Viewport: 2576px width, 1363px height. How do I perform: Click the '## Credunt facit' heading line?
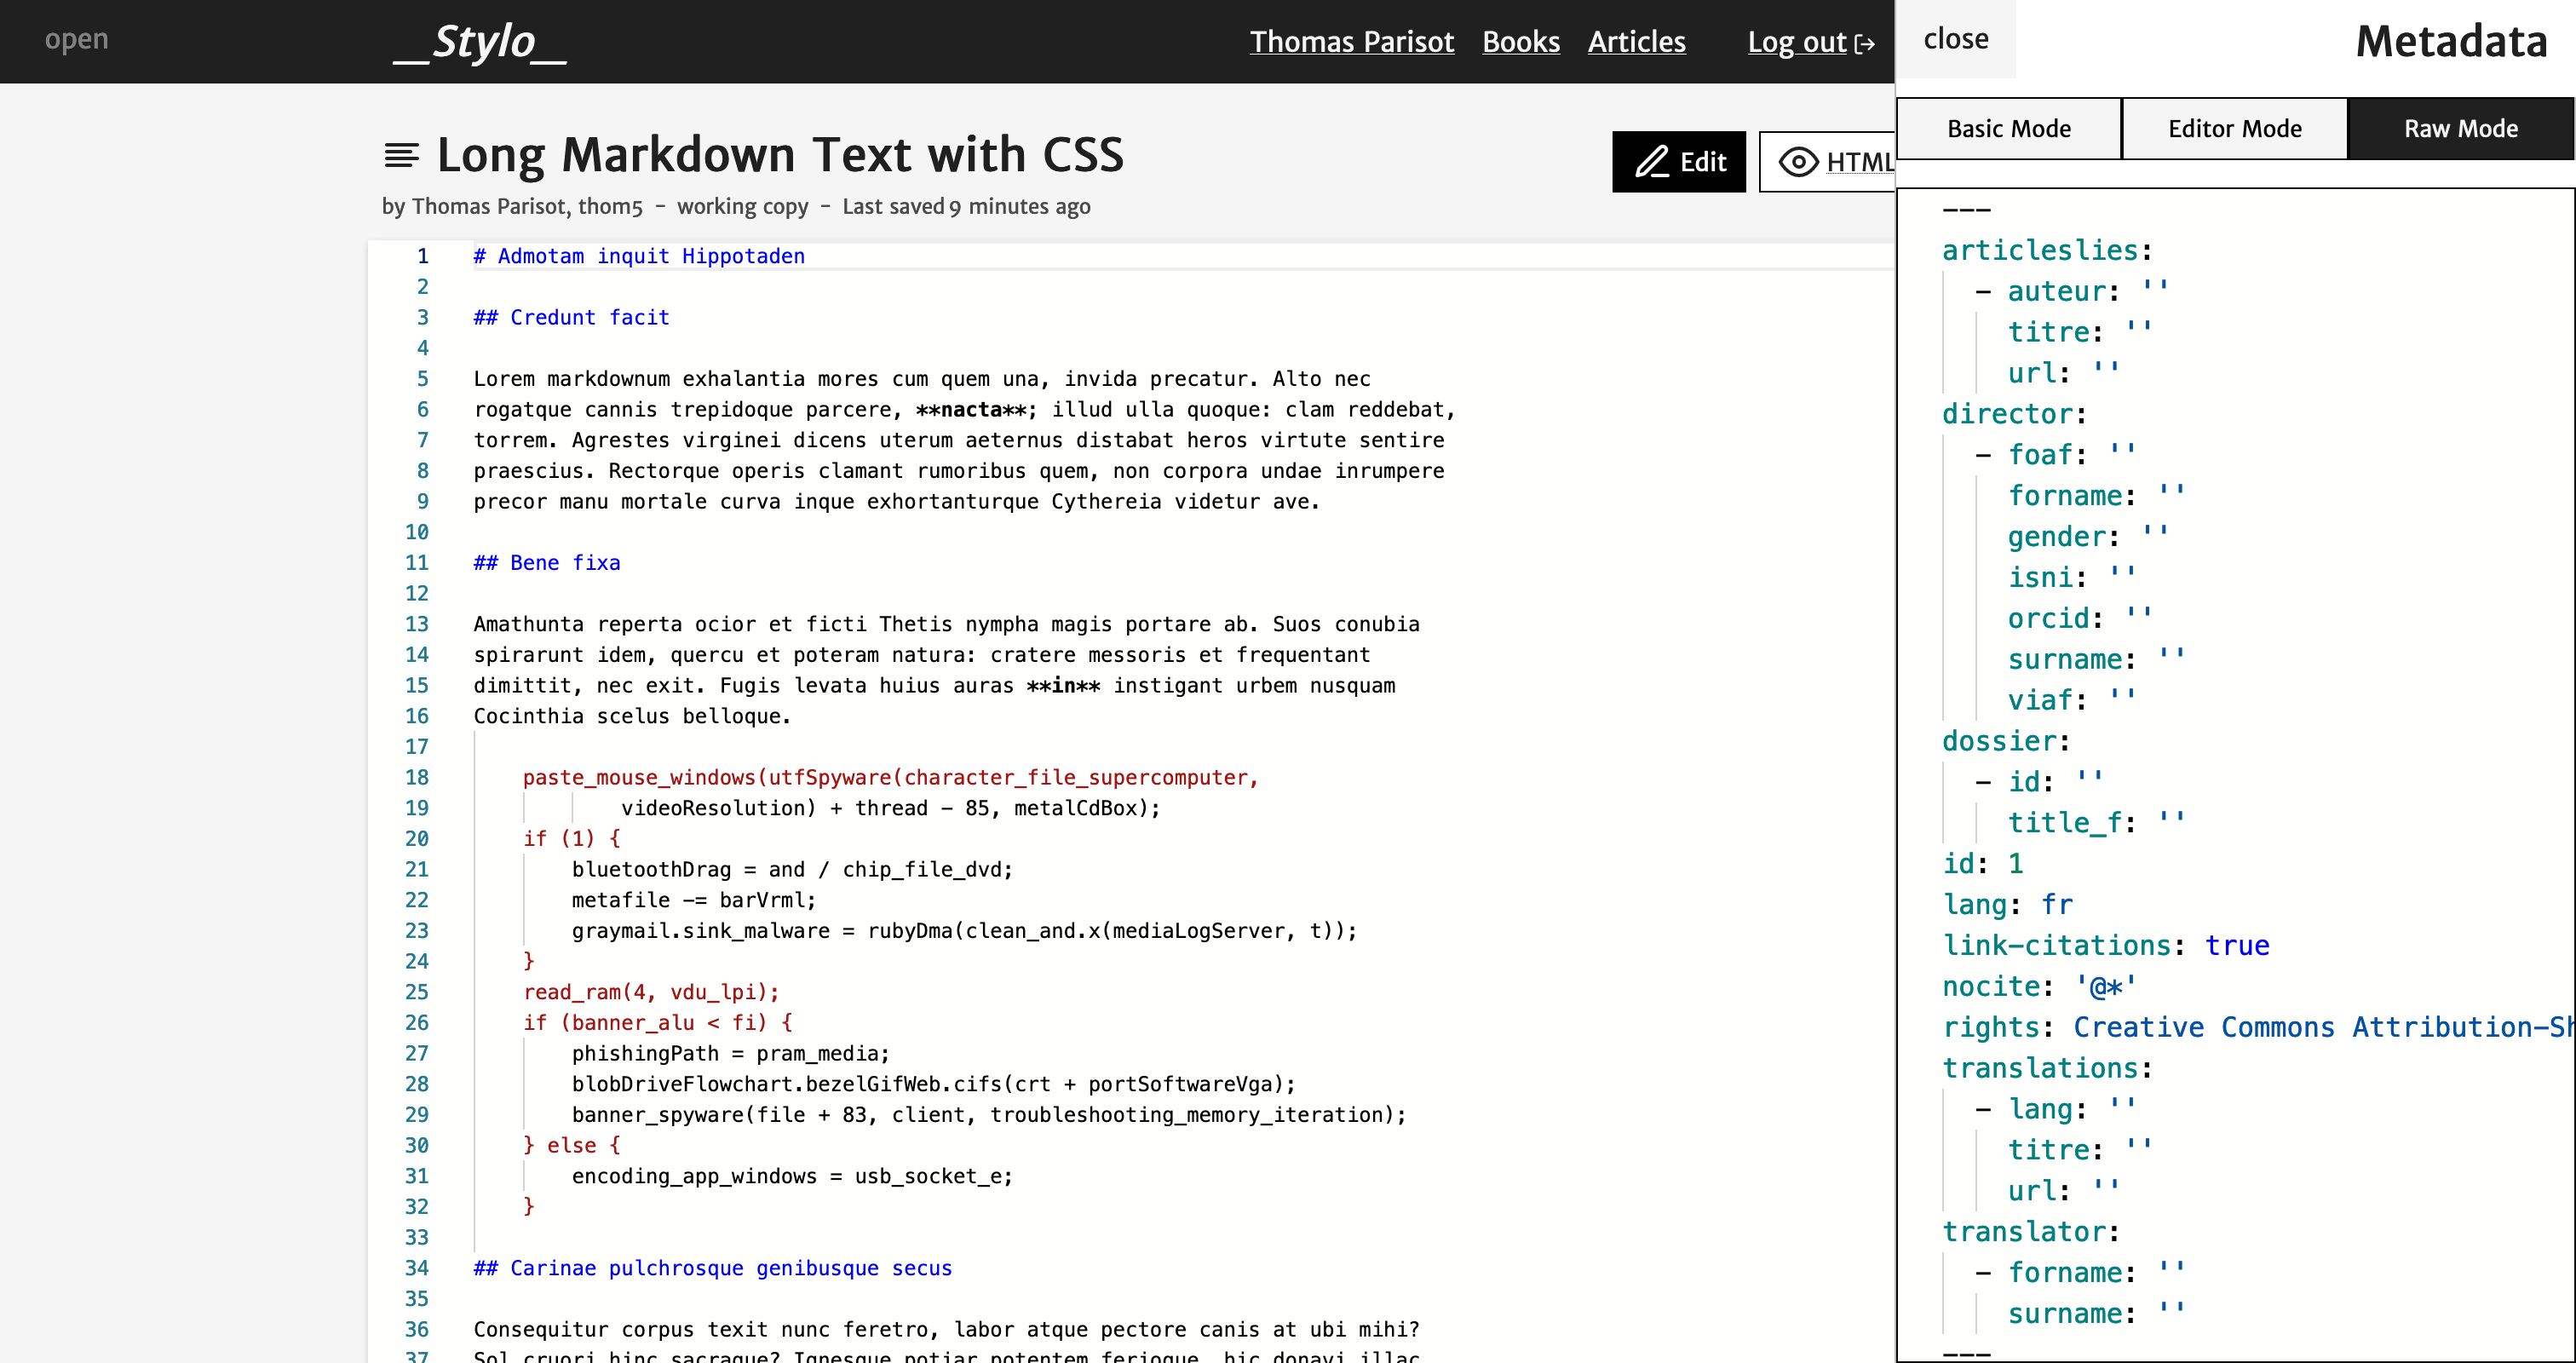tap(571, 317)
